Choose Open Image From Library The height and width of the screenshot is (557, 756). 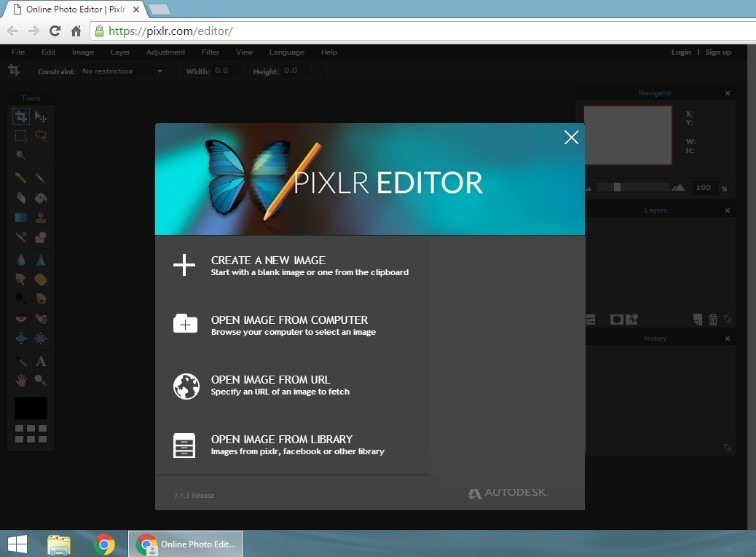(297, 445)
